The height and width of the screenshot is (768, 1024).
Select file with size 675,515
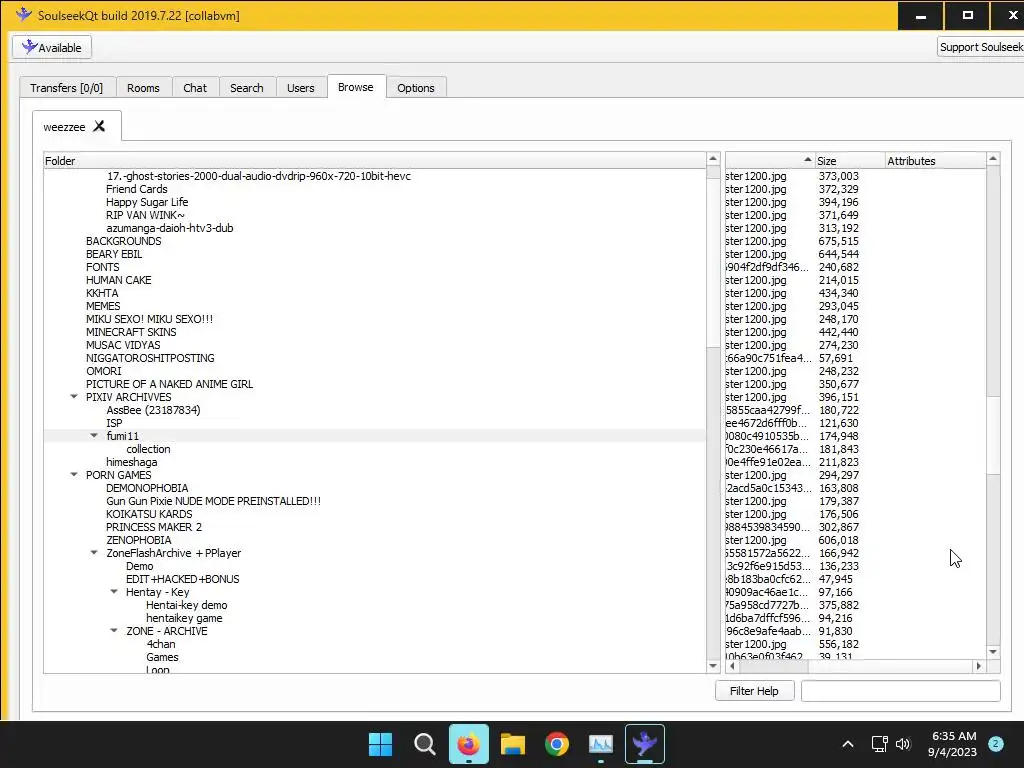point(856,241)
